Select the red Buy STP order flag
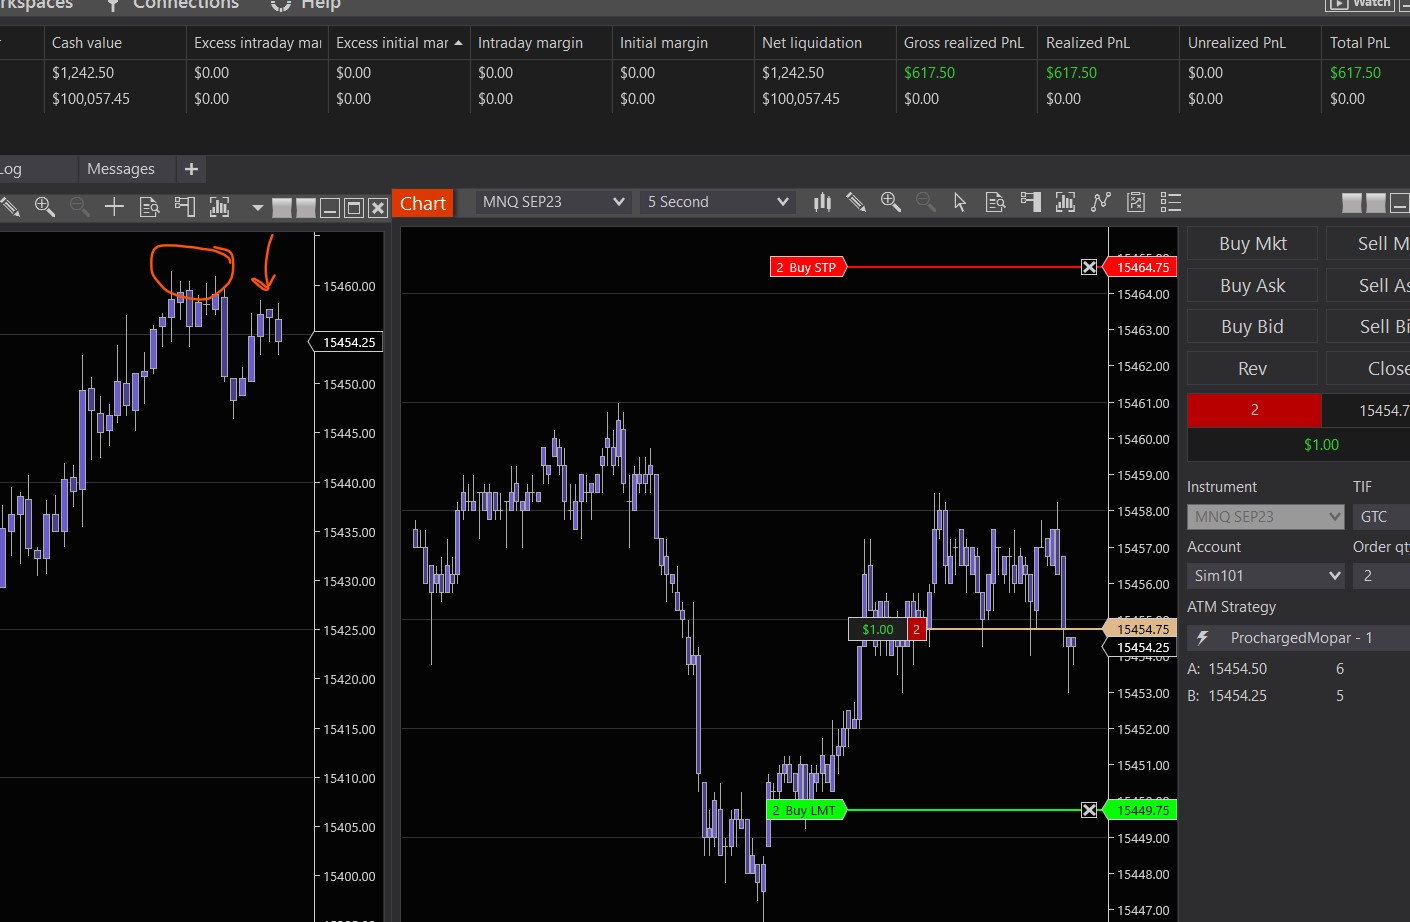The height and width of the screenshot is (922, 1410). tap(808, 267)
